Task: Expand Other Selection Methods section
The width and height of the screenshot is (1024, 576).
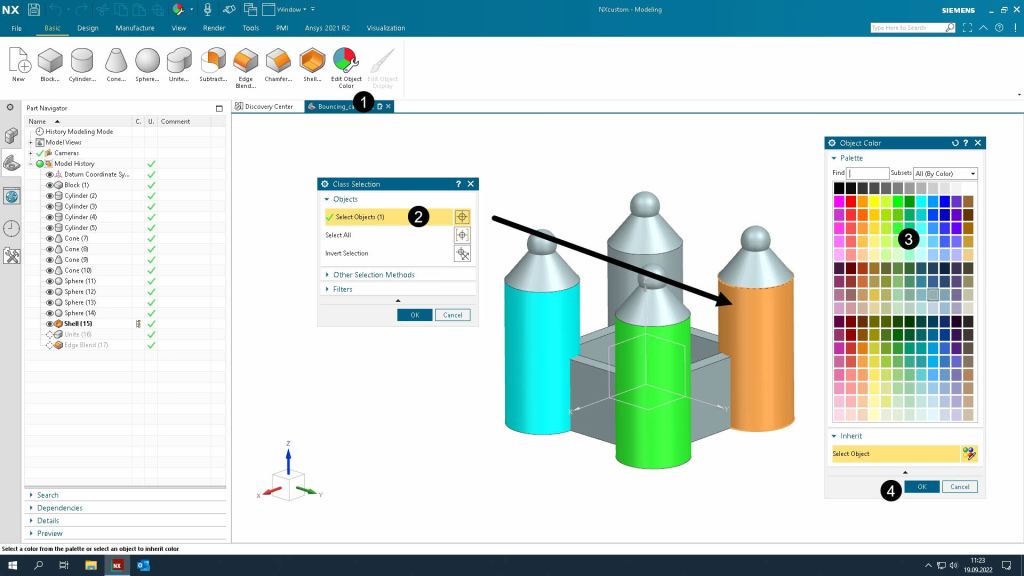Action: click(373, 275)
